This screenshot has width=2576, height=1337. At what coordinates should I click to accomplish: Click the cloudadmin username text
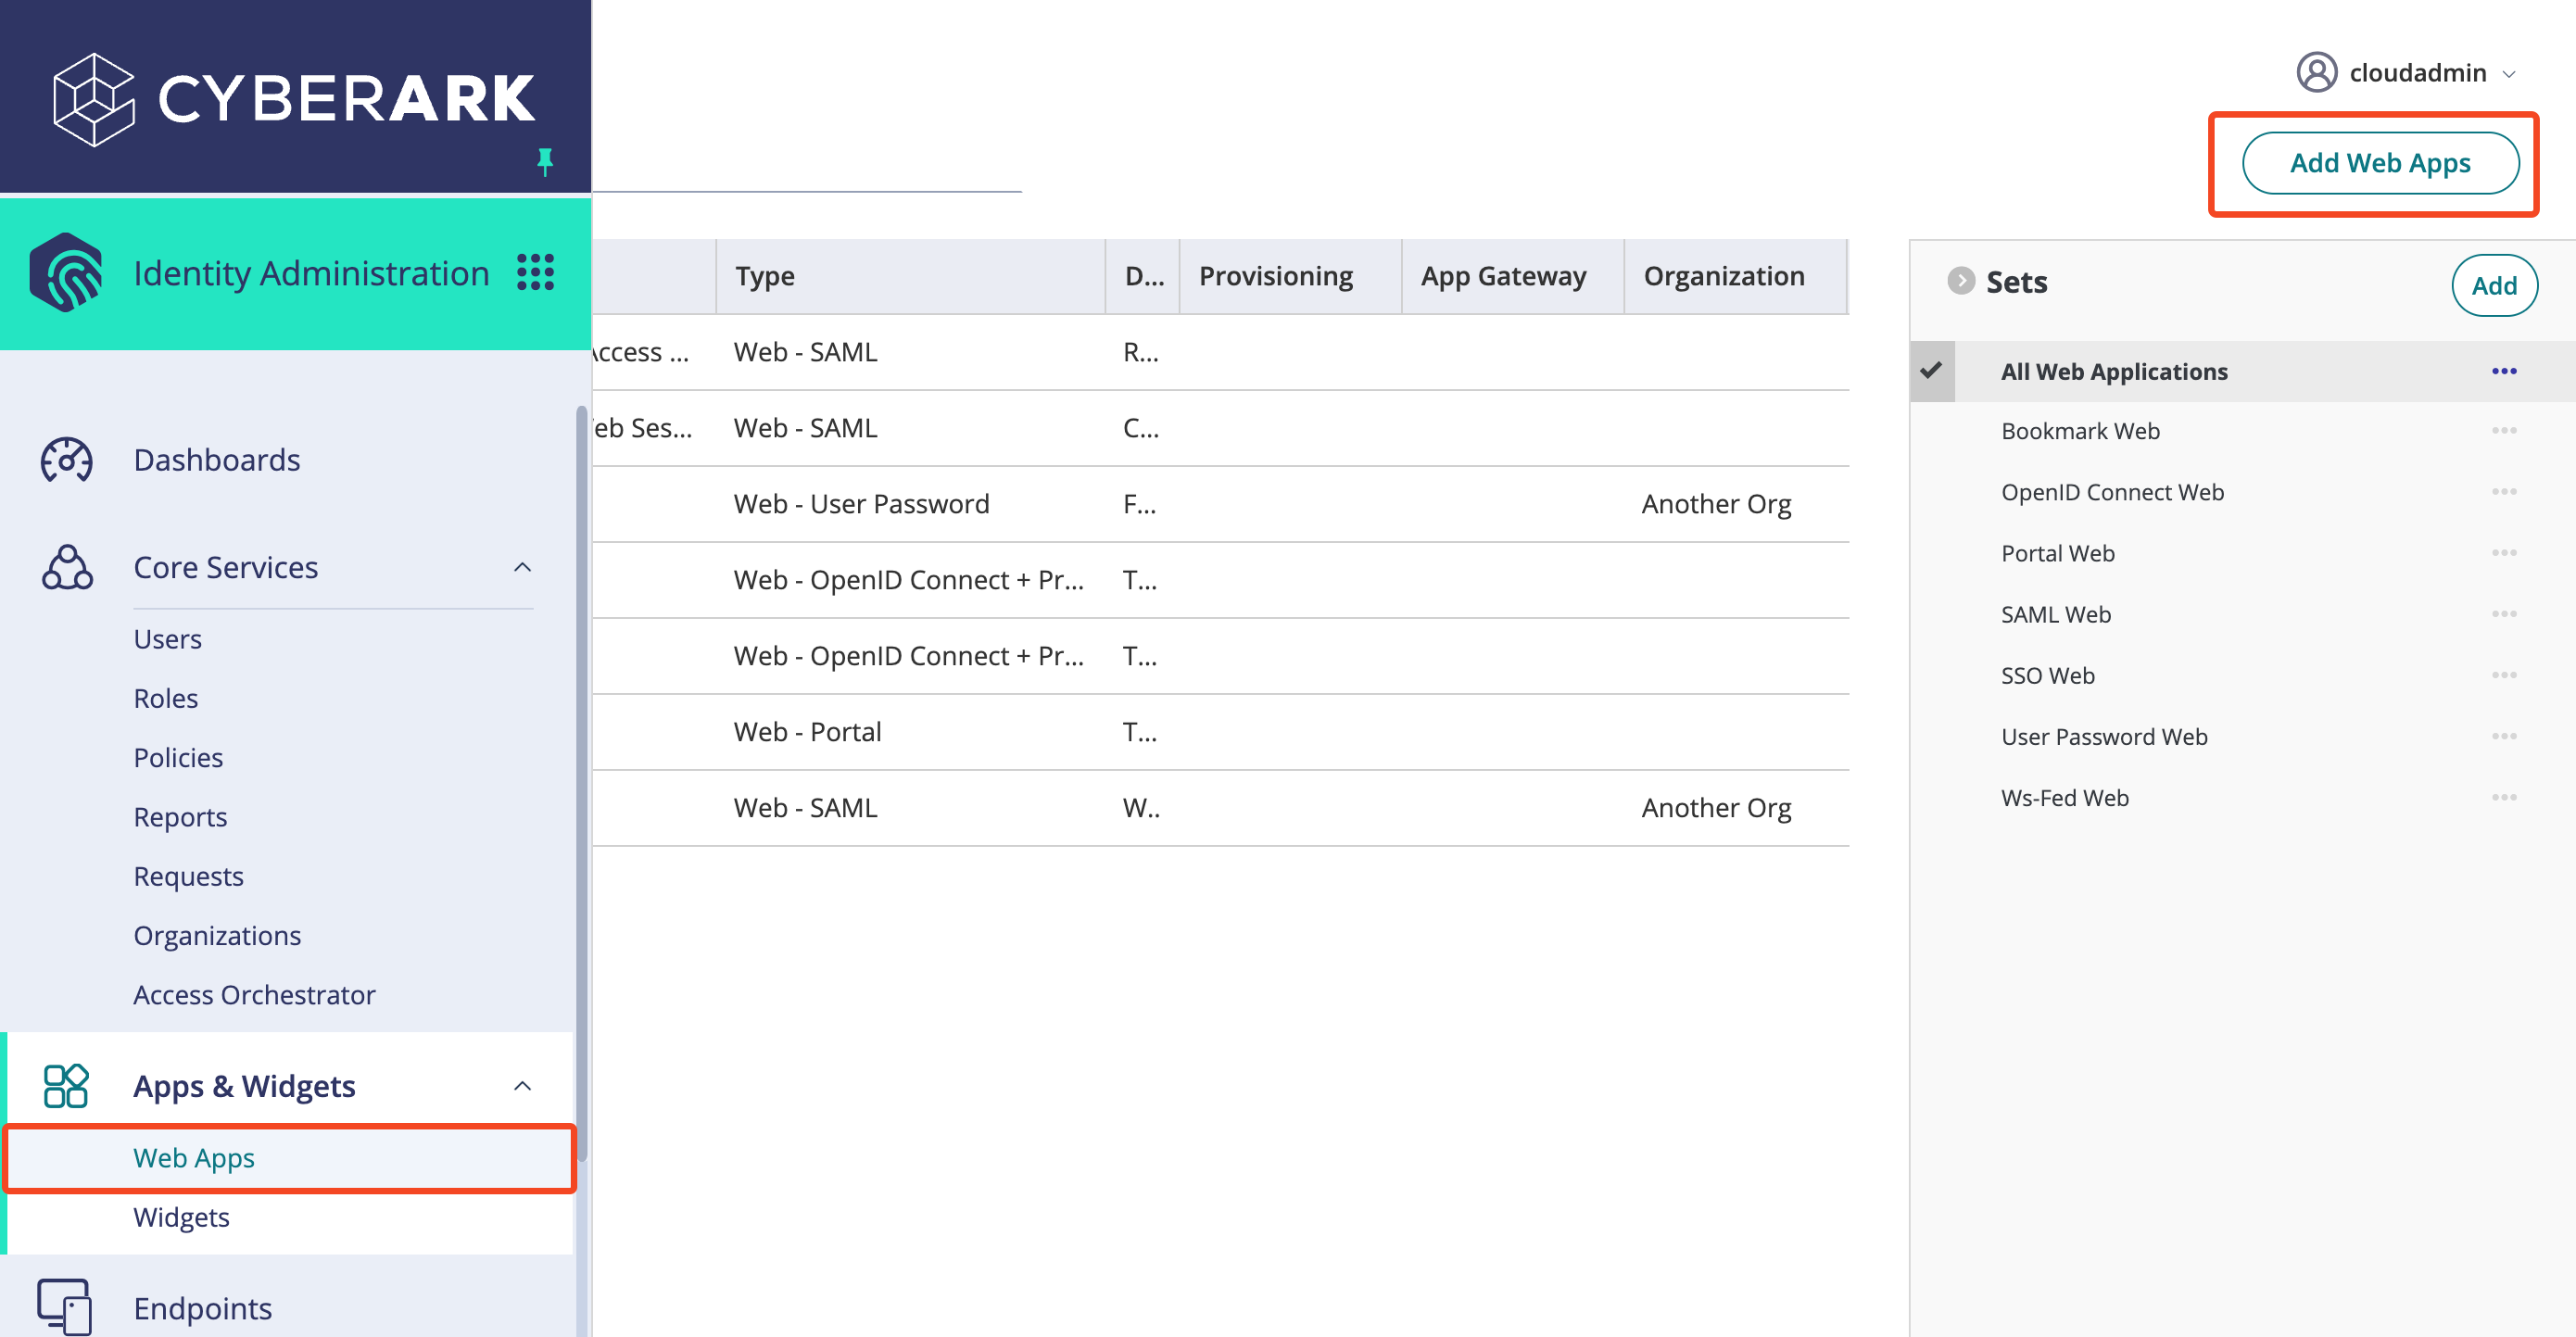click(2417, 73)
